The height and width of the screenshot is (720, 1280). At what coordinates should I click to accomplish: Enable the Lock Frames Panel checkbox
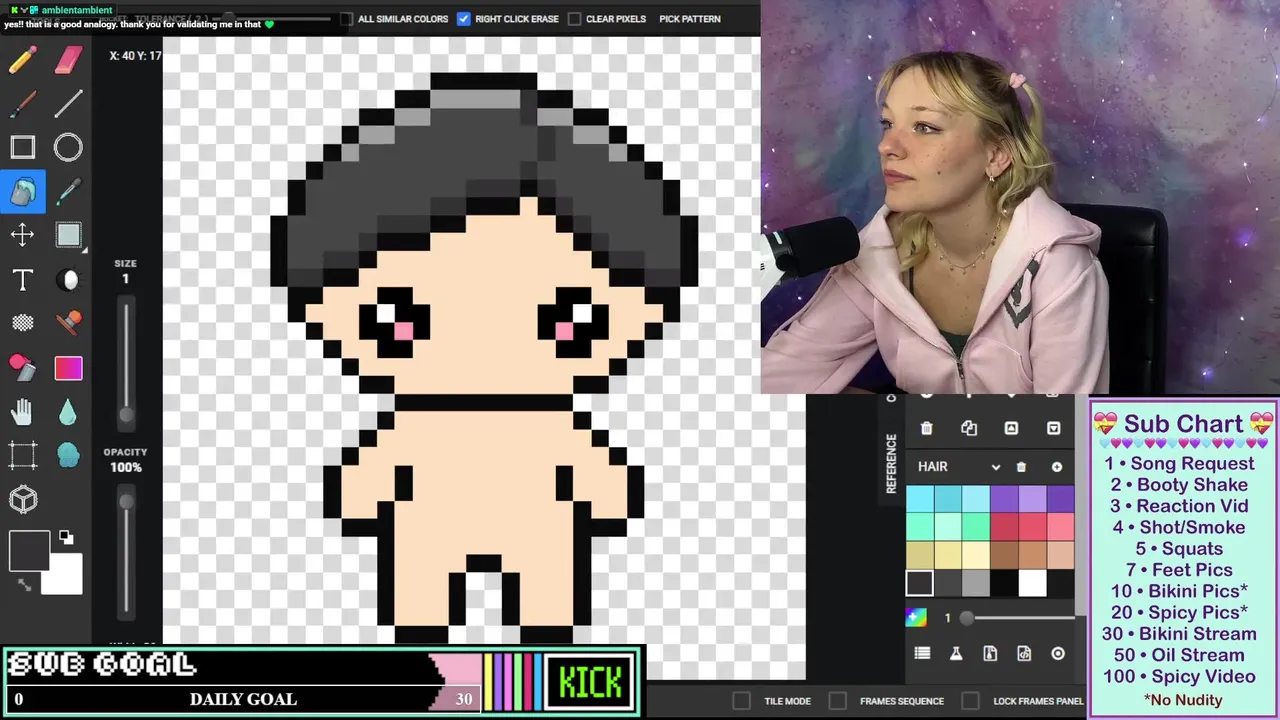970,701
